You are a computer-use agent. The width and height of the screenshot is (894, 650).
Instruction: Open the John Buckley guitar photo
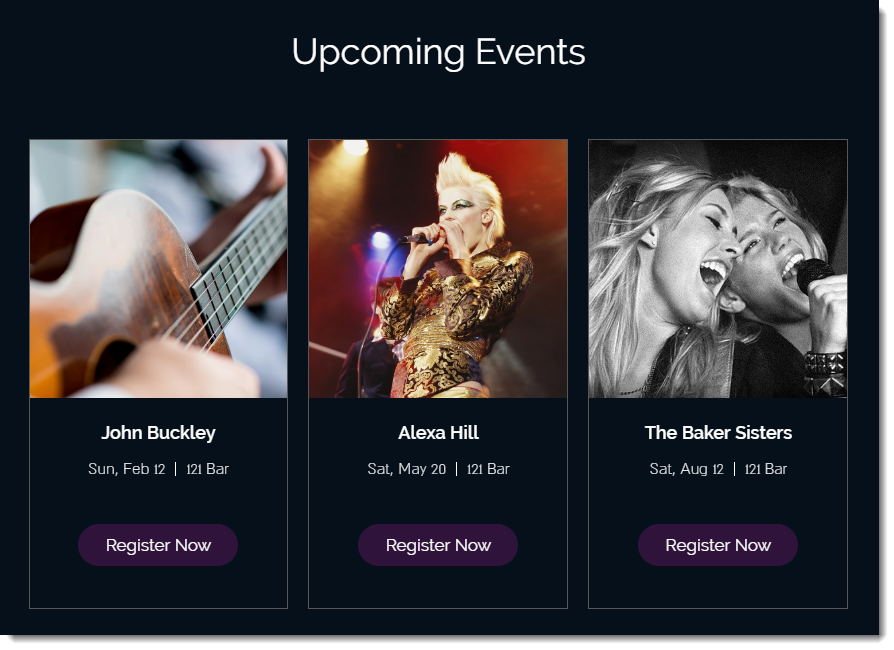pos(158,268)
